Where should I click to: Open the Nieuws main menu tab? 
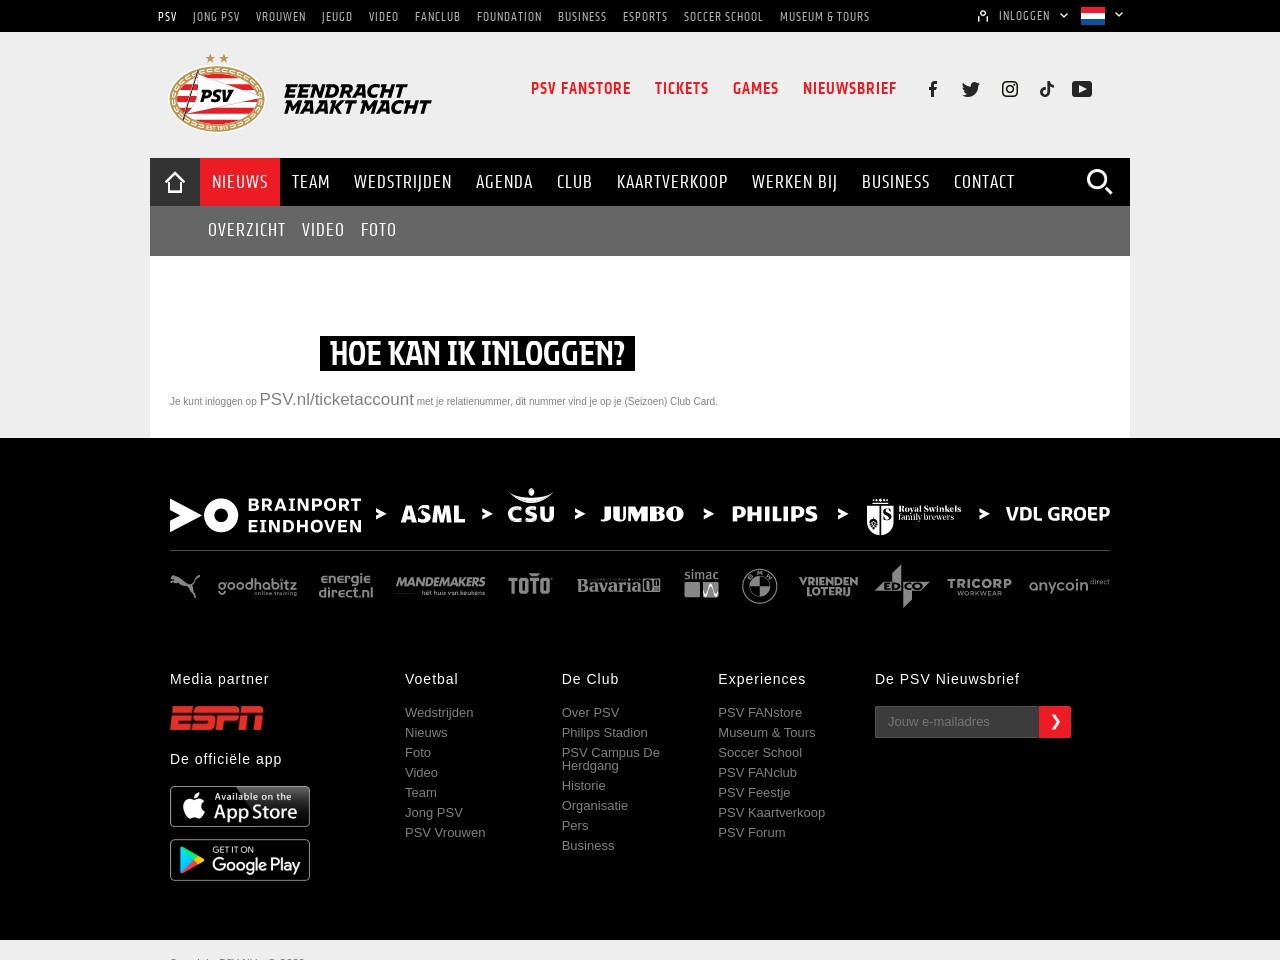[x=240, y=182]
